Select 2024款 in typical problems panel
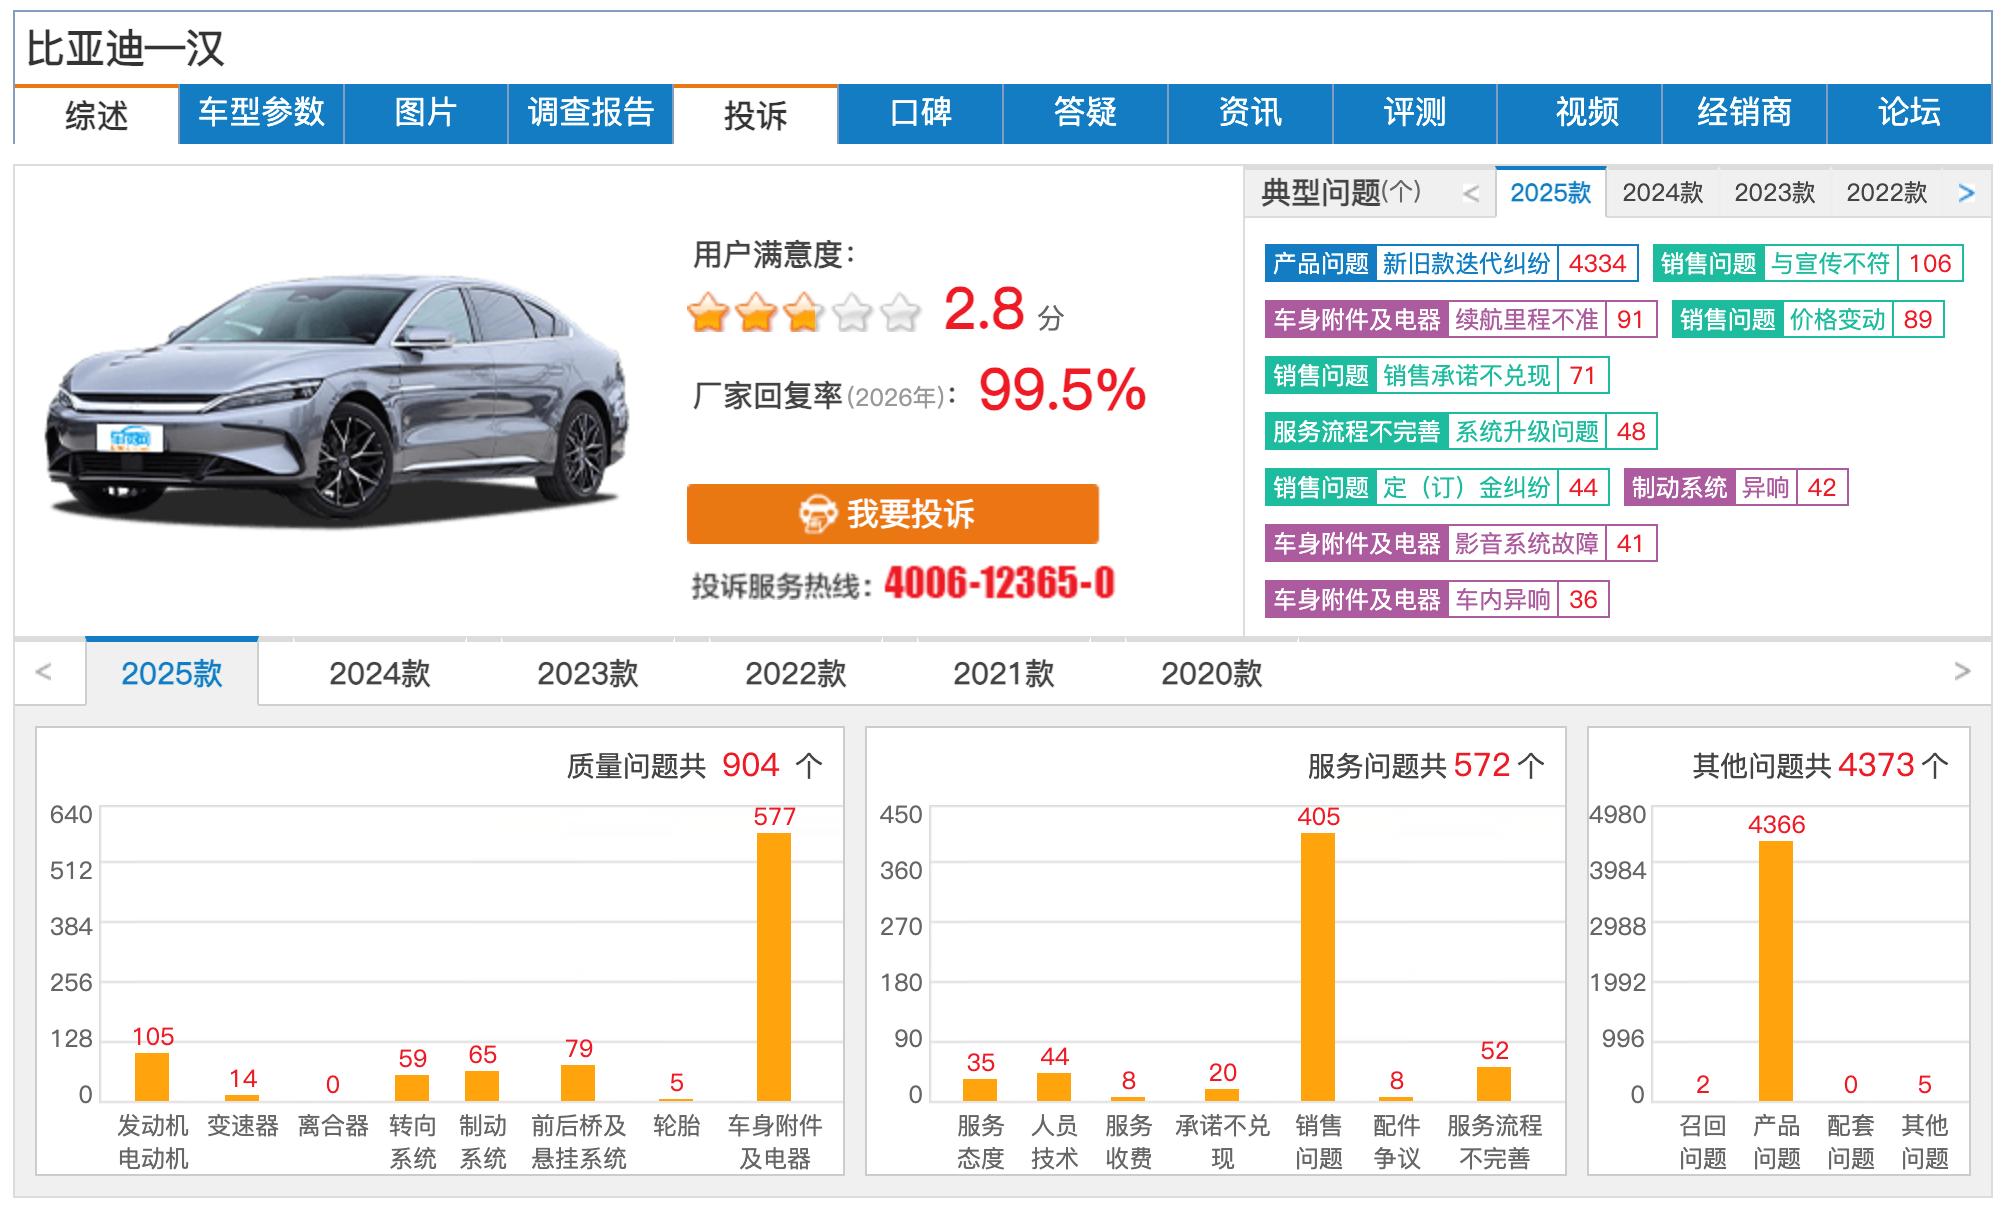This screenshot has width=2002, height=1212. click(1662, 193)
